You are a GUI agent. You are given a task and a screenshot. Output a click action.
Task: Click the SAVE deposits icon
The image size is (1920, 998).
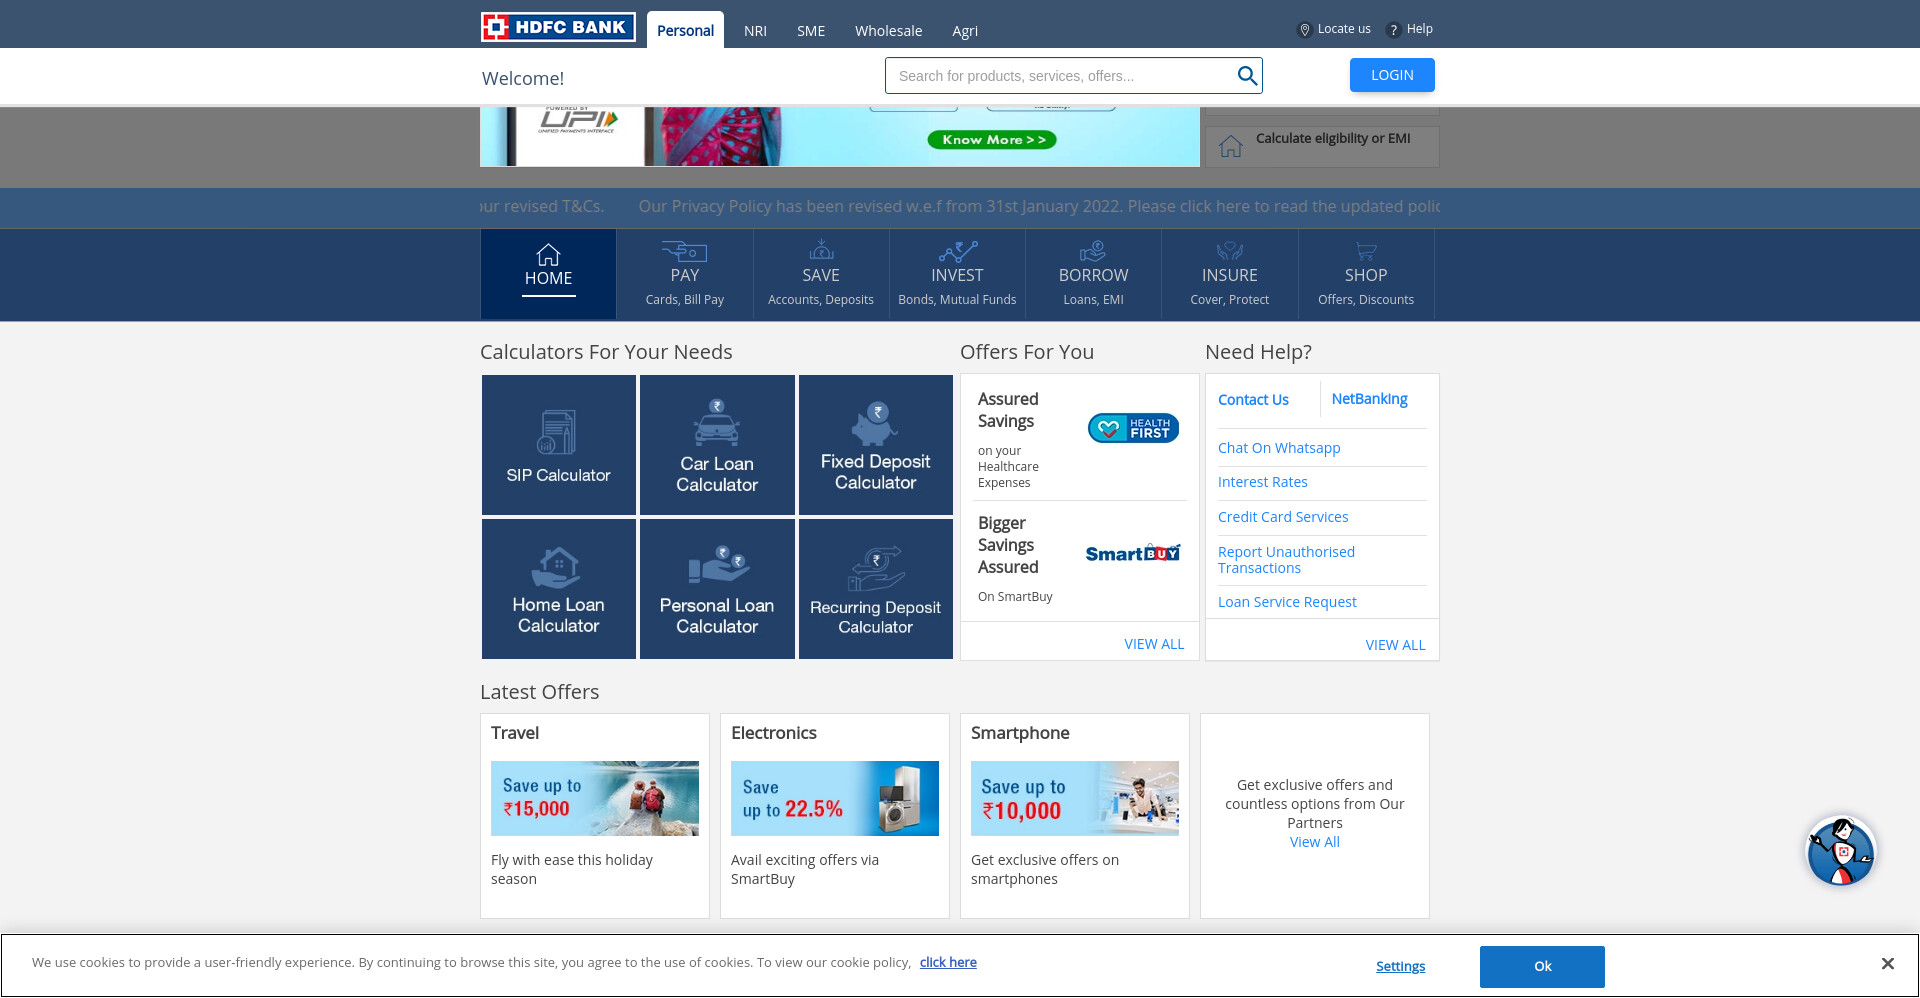821,249
